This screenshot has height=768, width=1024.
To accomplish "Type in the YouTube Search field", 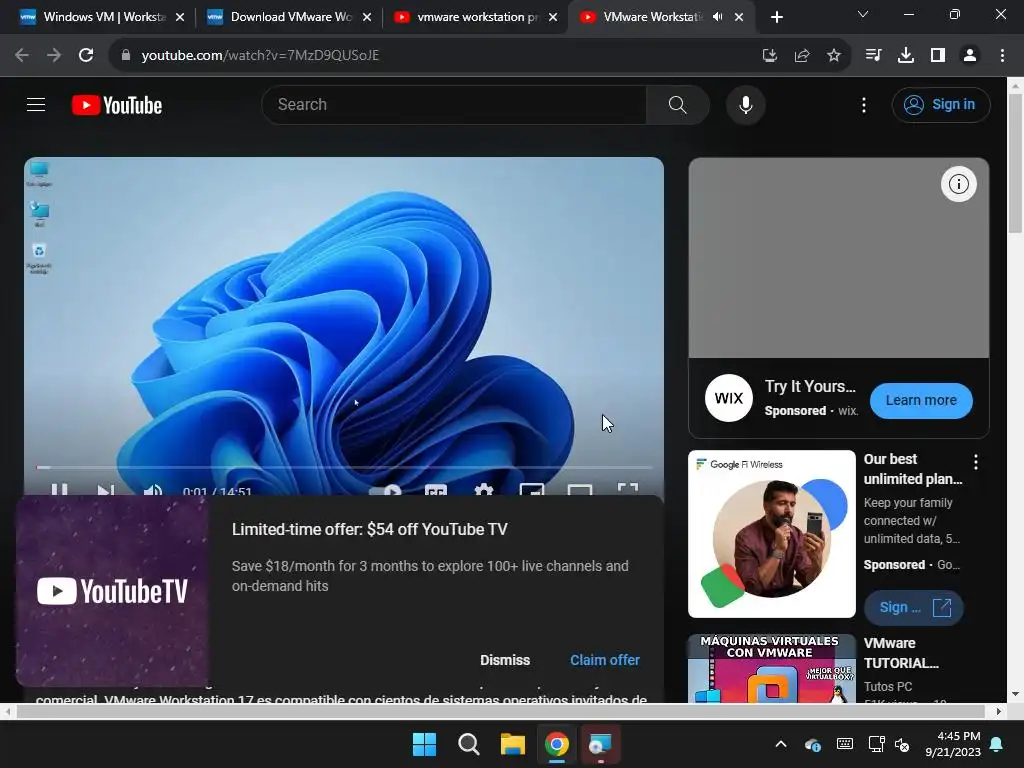I will pyautogui.click(x=455, y=104).
